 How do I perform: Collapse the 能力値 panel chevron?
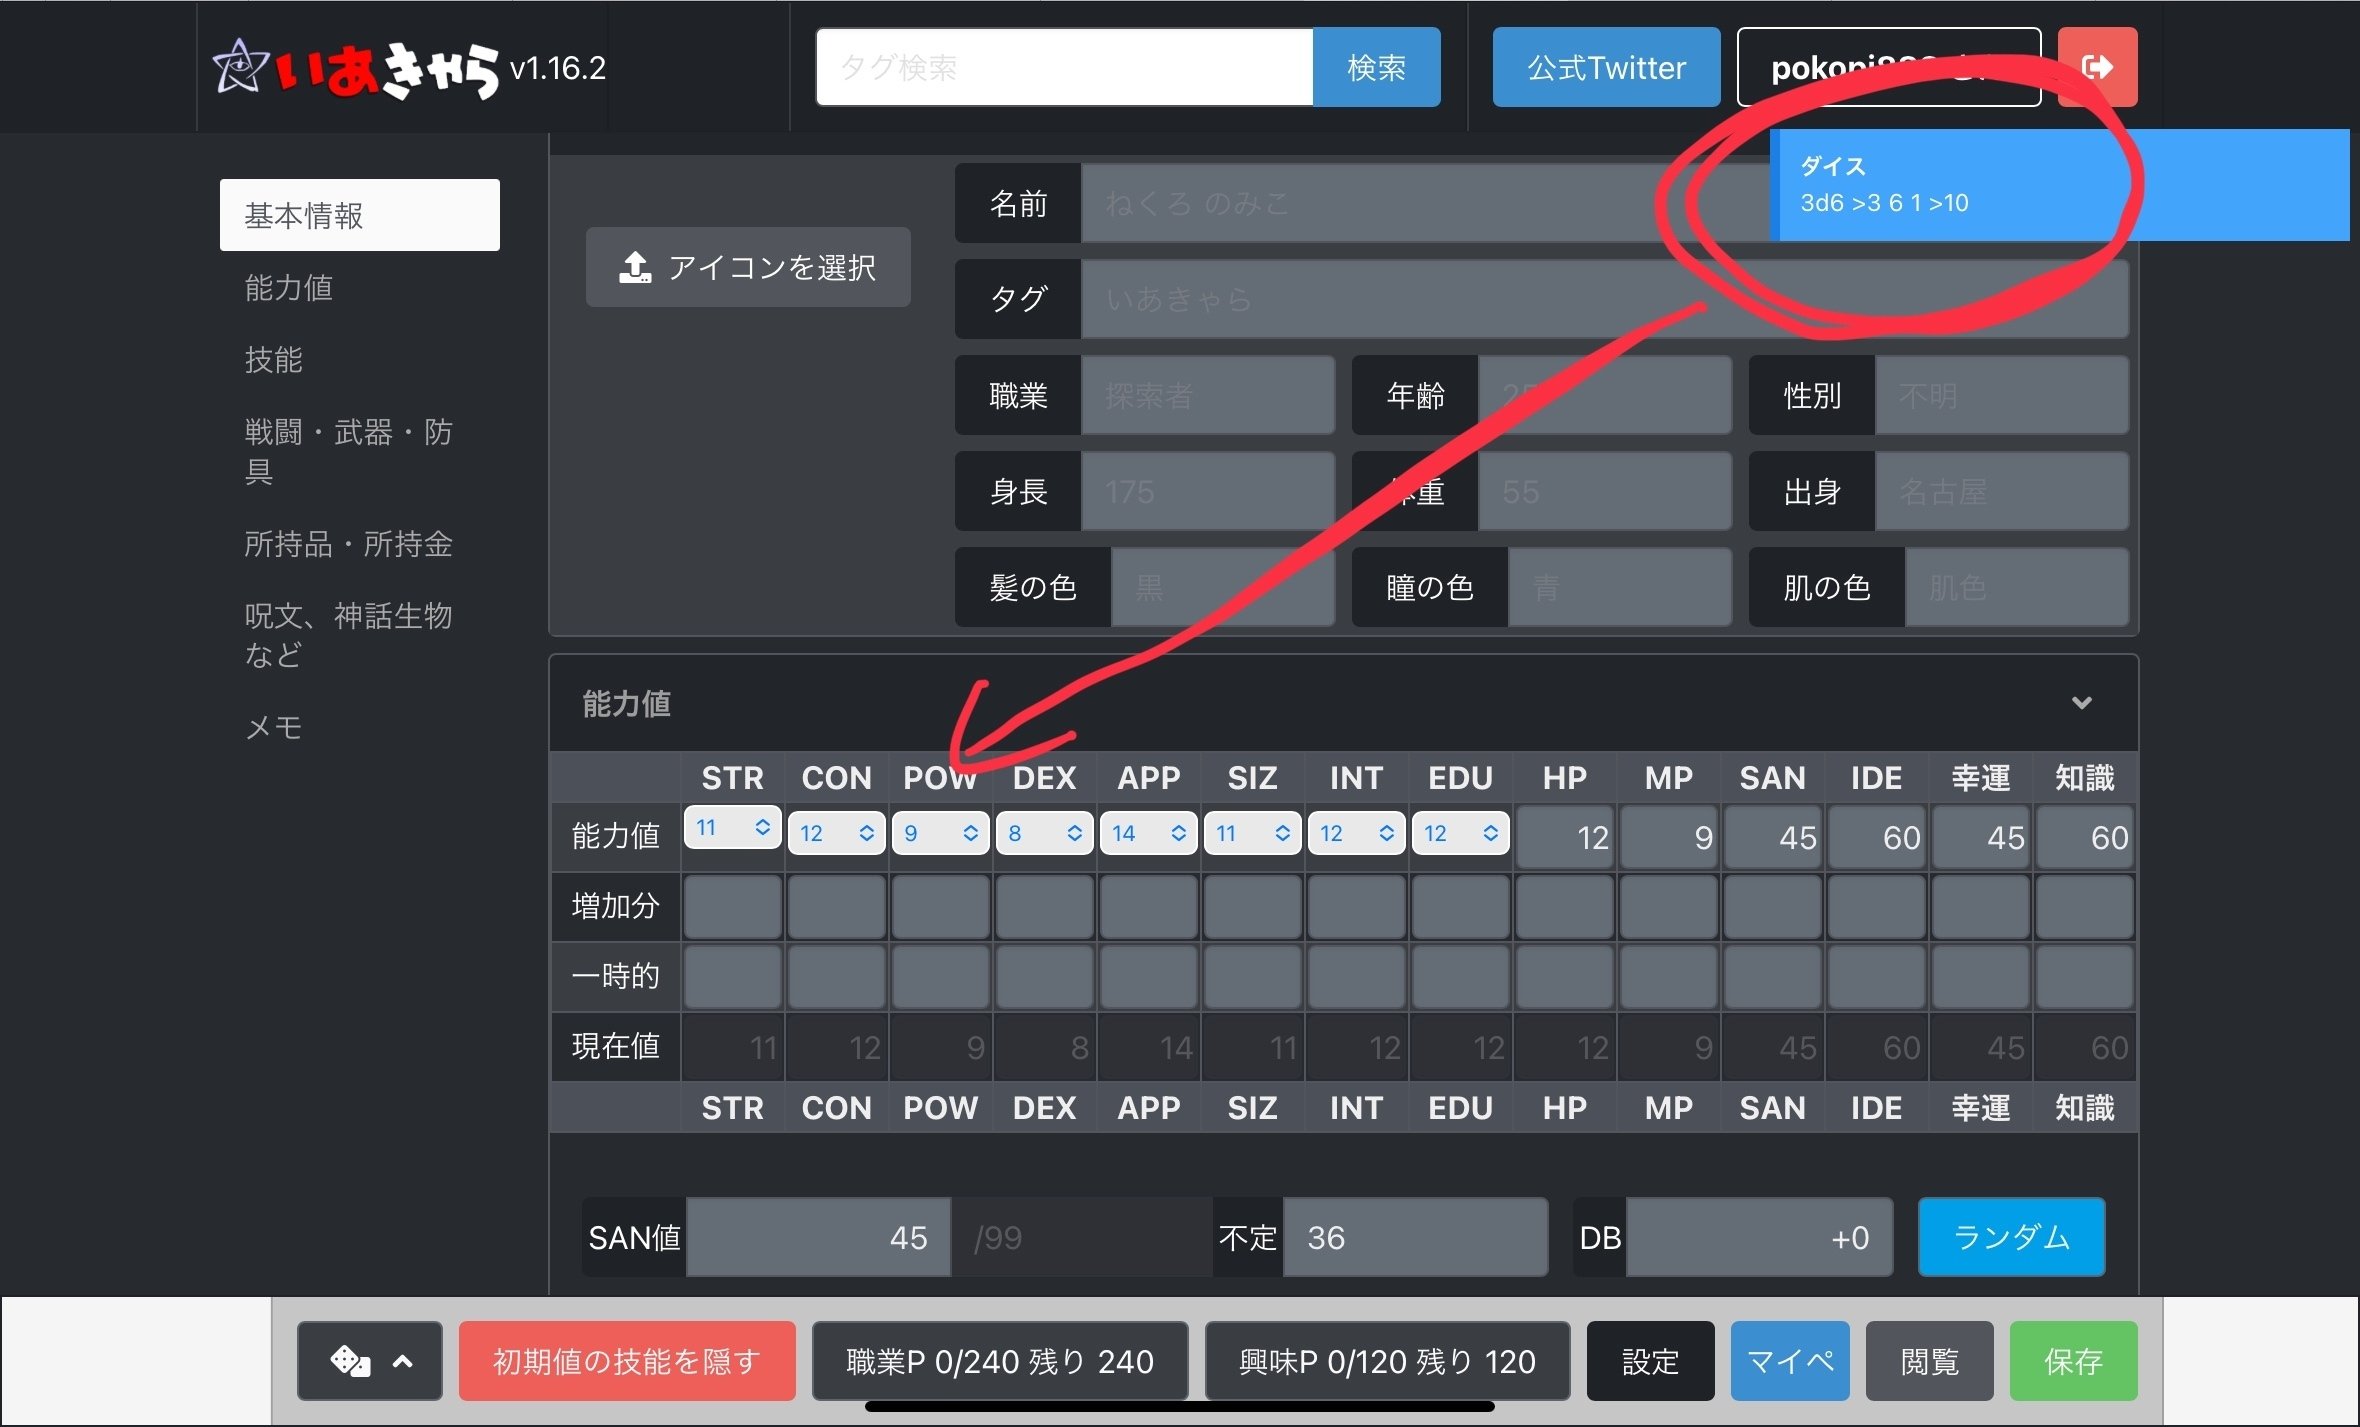(2082, 702)
